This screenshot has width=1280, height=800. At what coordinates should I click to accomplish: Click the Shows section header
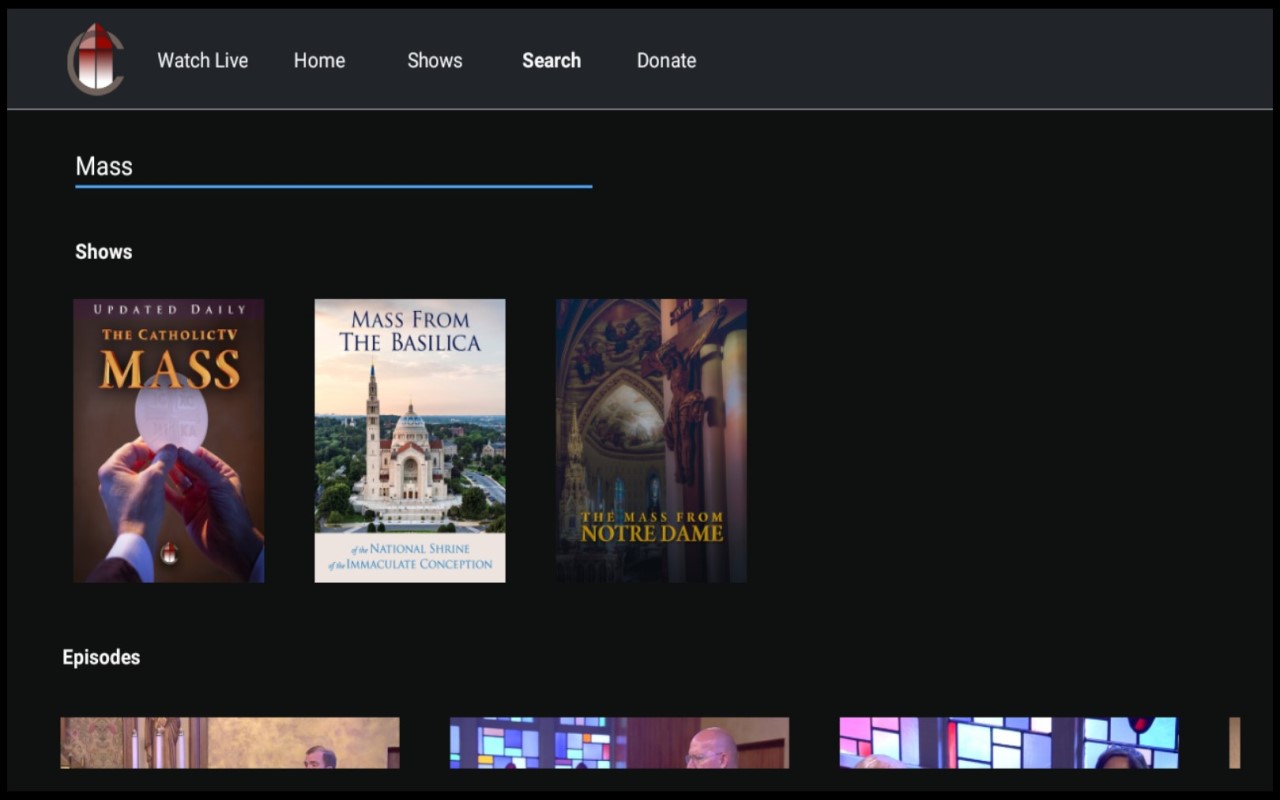click(x=103, y=251)
